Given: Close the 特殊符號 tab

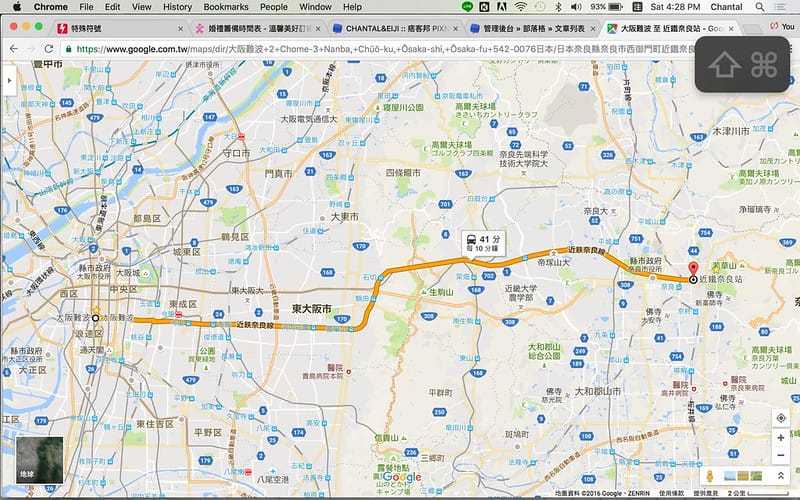Looking at the screenshot, I should [x=180, y=29].
